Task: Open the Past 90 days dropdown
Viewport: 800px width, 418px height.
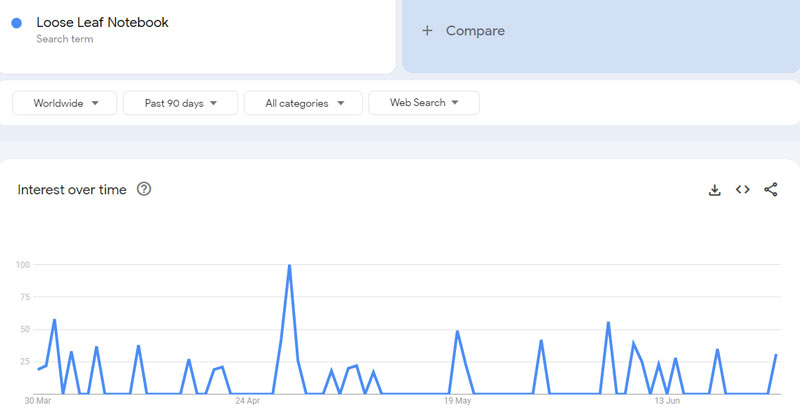Action: click(x=180, y=103)
